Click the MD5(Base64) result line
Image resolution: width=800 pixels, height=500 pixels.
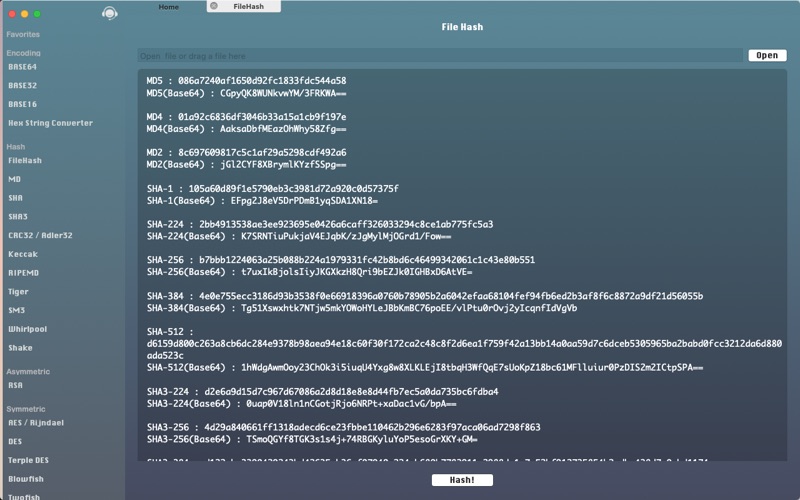click(246, 93)
